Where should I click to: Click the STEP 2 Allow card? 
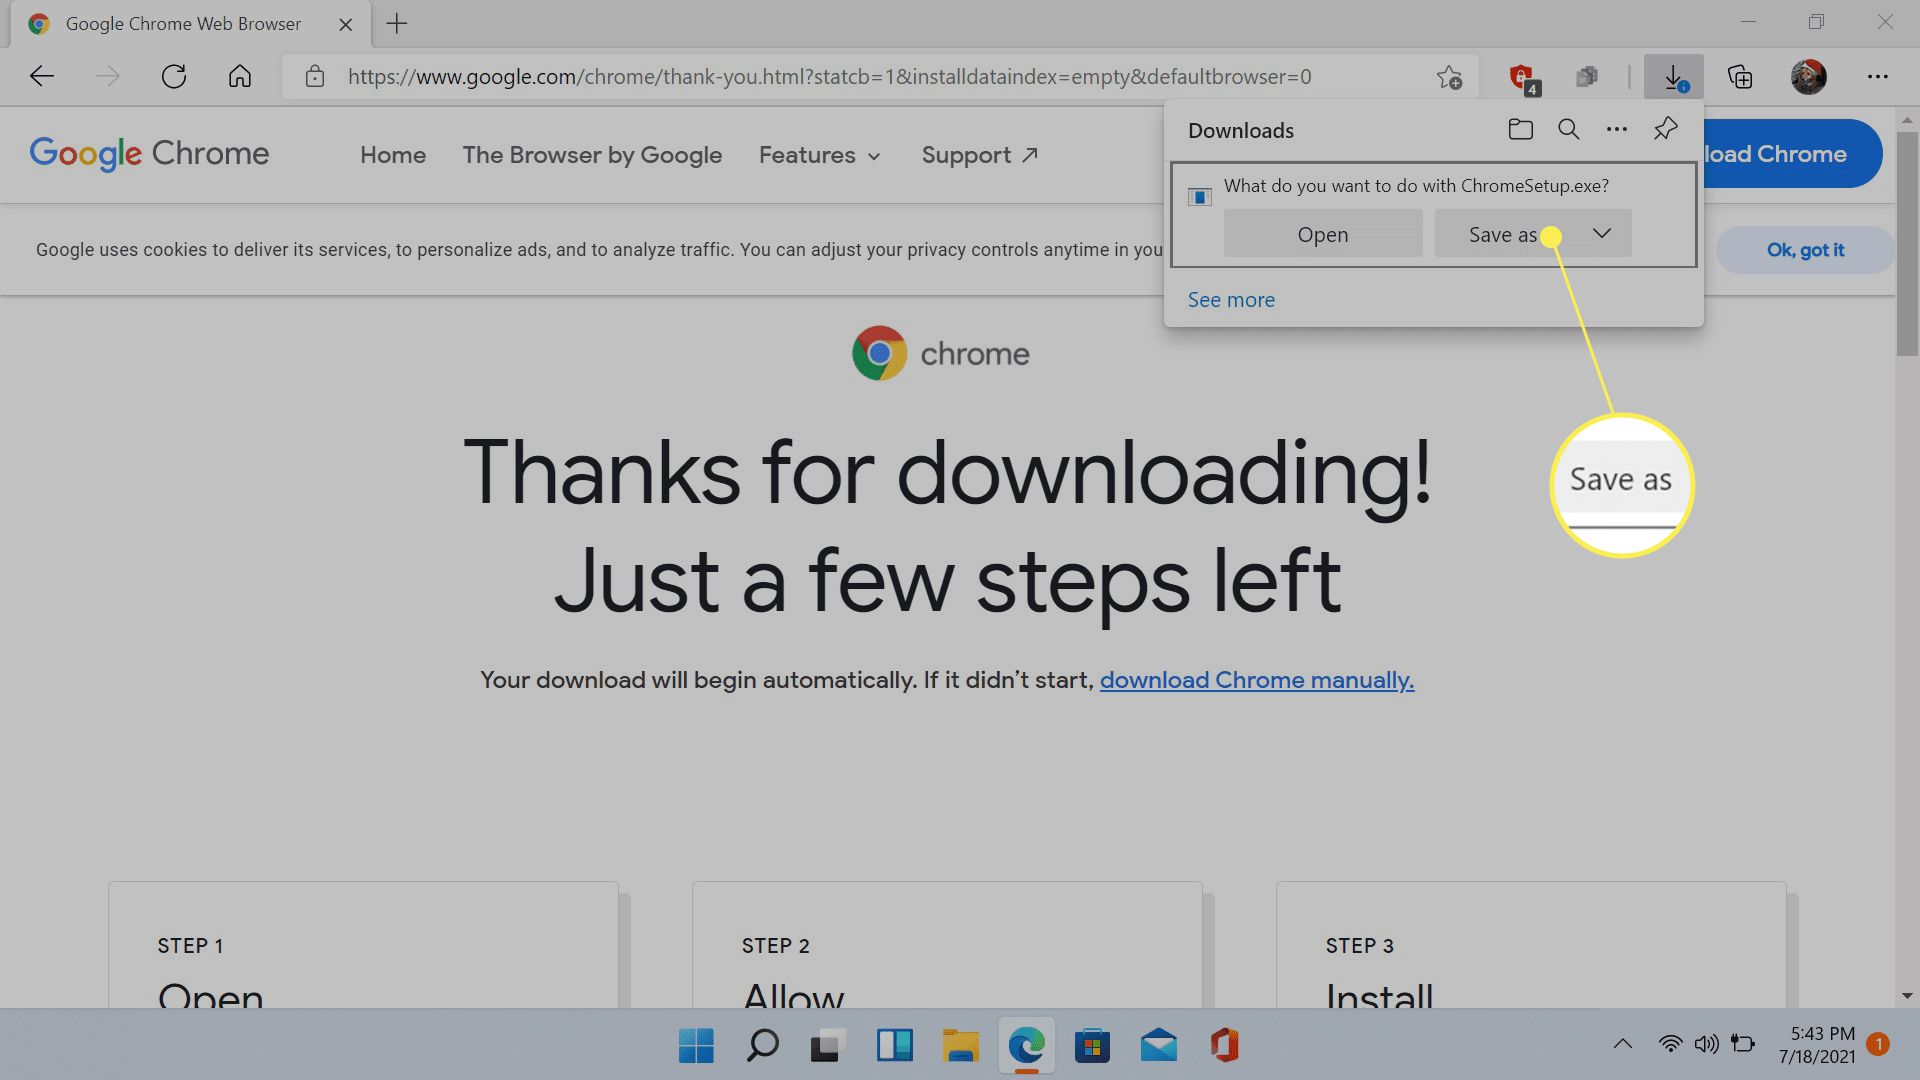pos(947,945)
